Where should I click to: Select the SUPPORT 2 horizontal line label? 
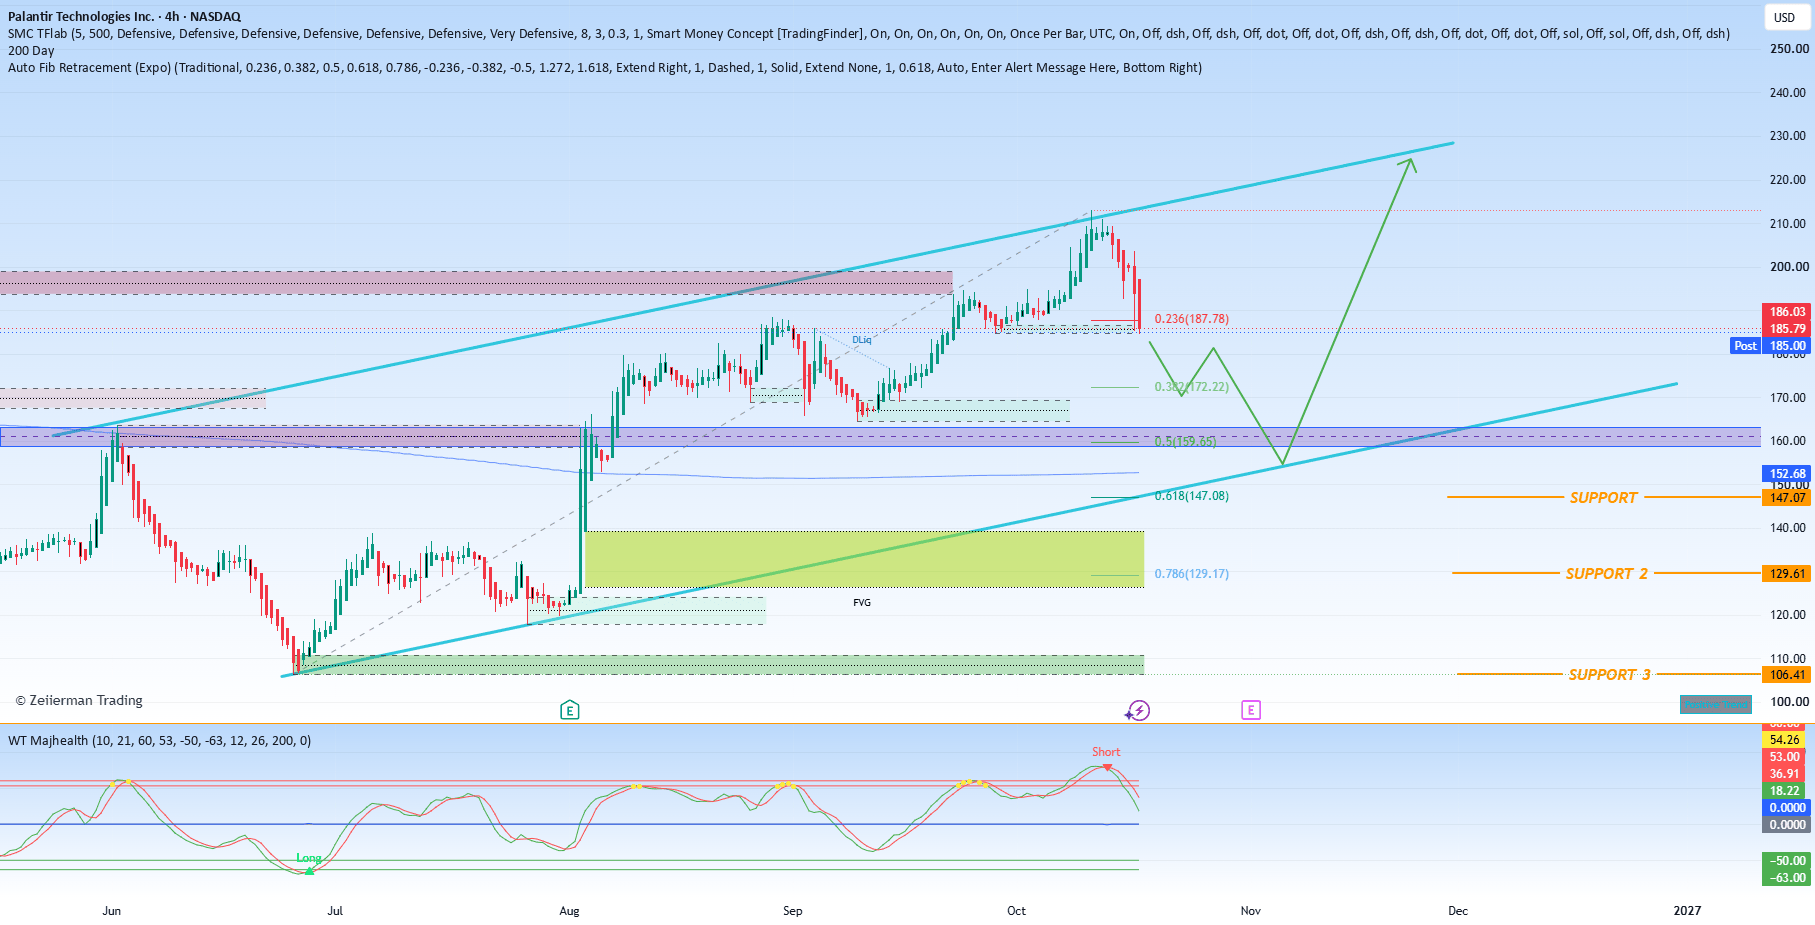pyautogui.click(x=1606, y=573)
